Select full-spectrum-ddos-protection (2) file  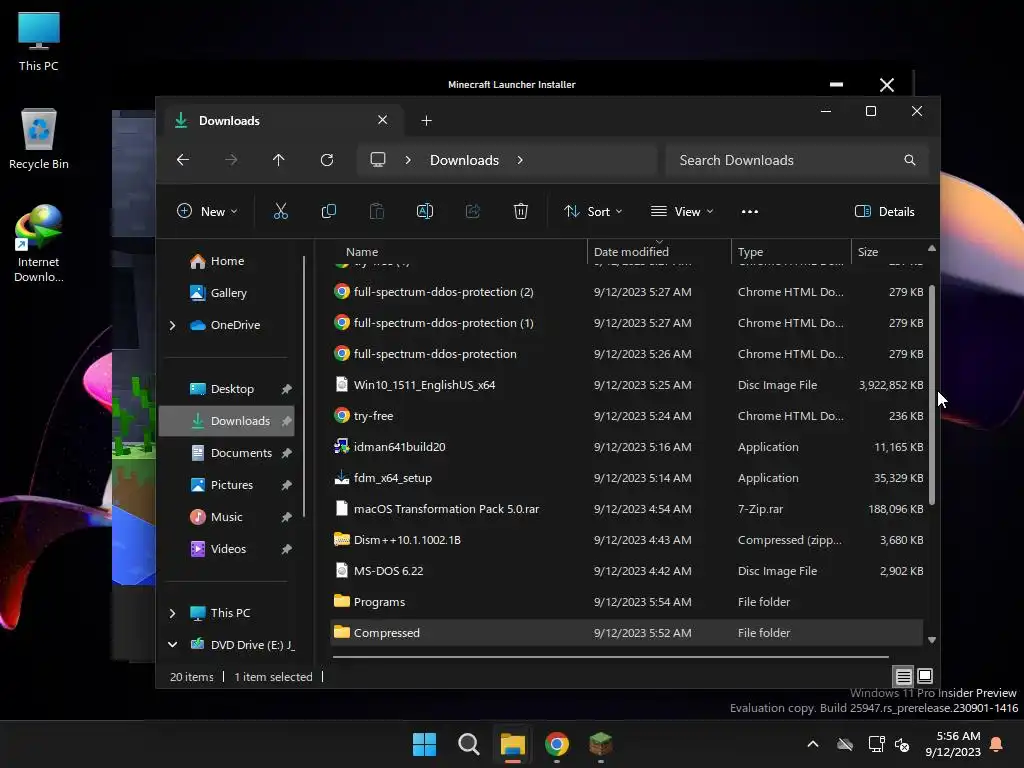pos(627,292)
